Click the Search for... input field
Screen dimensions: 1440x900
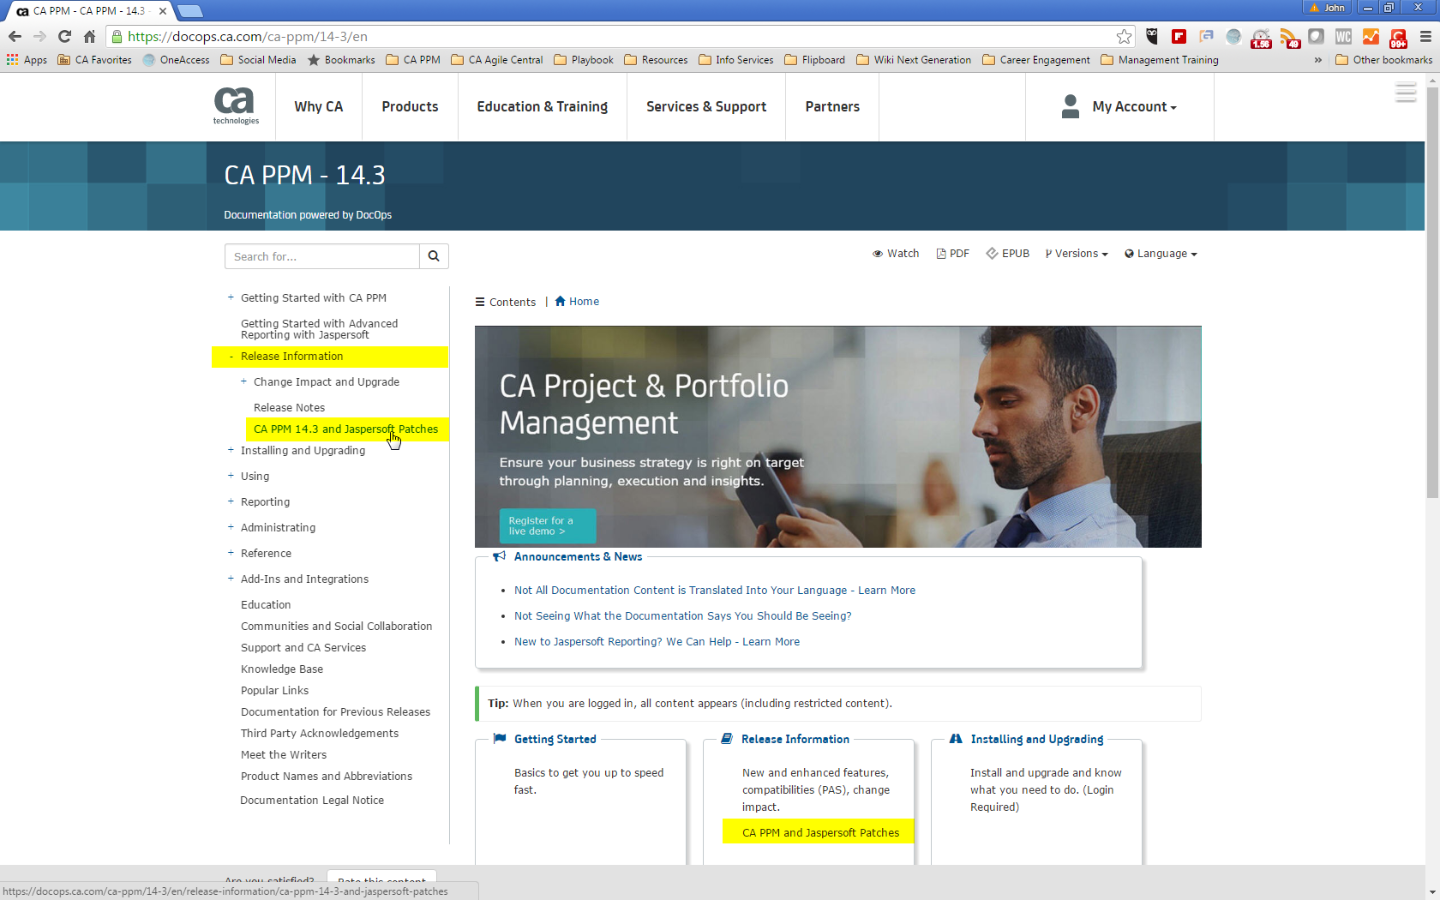[x=322, y=256]
